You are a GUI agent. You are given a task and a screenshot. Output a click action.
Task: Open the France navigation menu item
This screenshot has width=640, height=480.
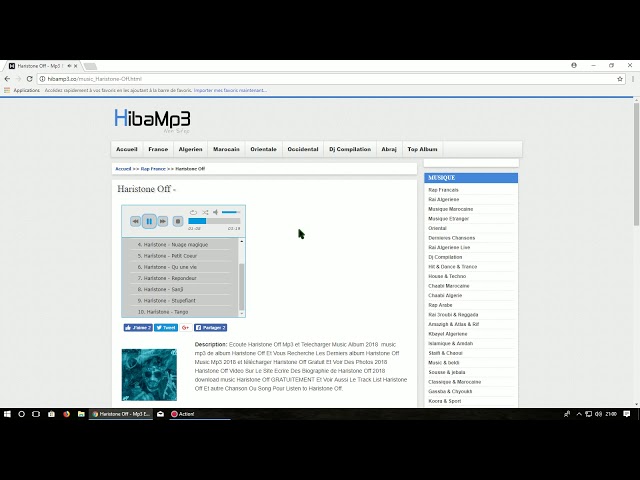point(158,149)
